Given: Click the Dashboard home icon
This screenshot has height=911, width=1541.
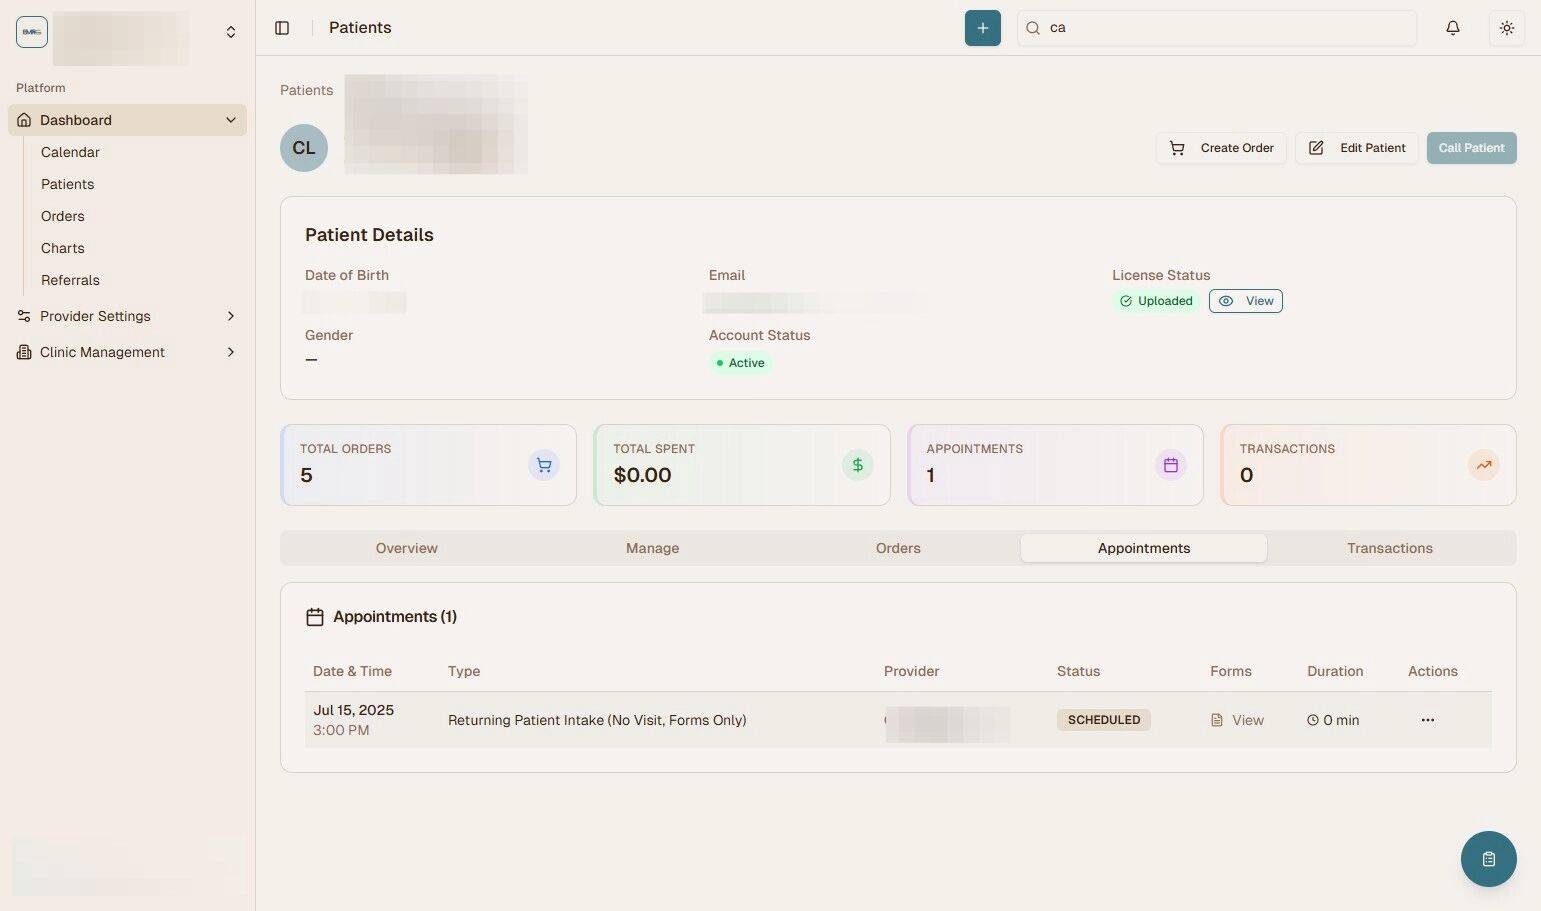Looking at the screenshot, I should [x=24, y=120].
